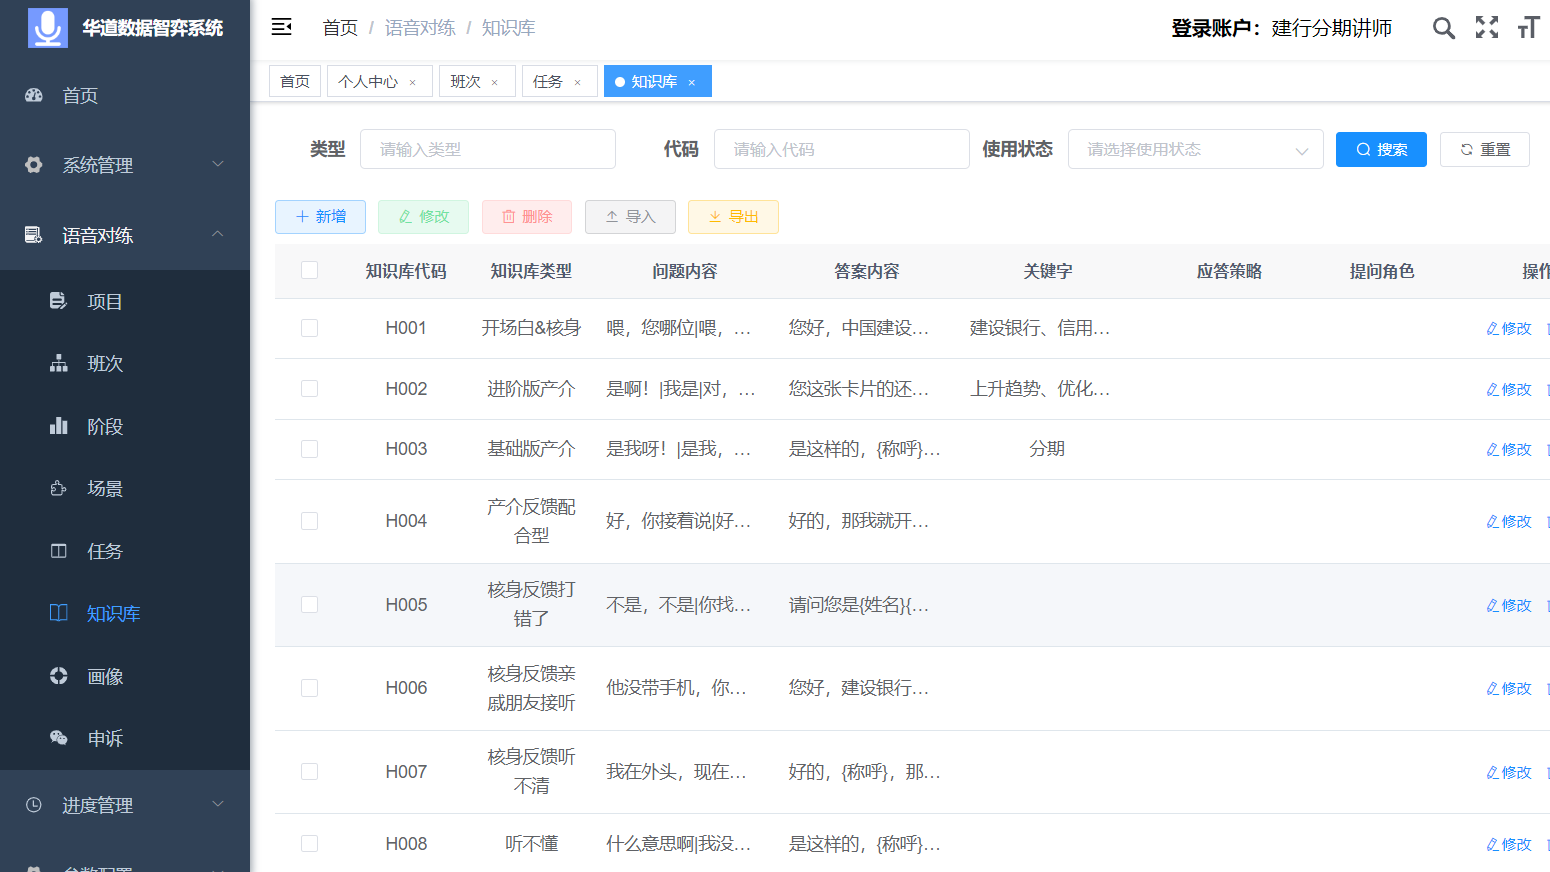Click the 项目 icon in sidebar
The width and height of the screenshot is (1550, 872).
point(59,301)
